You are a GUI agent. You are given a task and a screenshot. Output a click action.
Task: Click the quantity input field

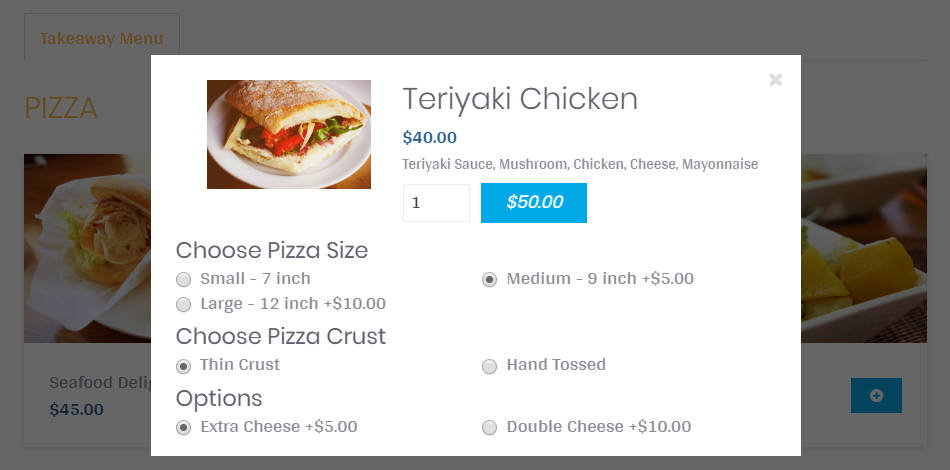pos(436,203)
